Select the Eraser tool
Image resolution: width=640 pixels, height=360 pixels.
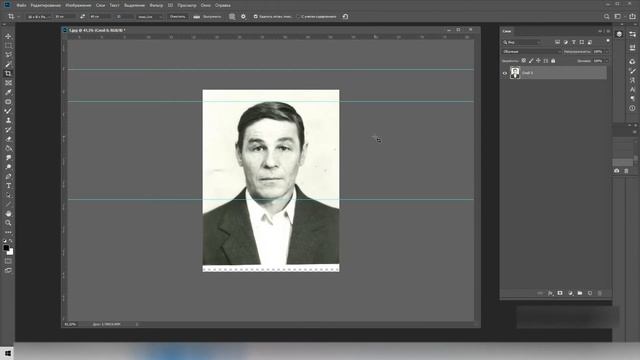[x=8, y=139]
